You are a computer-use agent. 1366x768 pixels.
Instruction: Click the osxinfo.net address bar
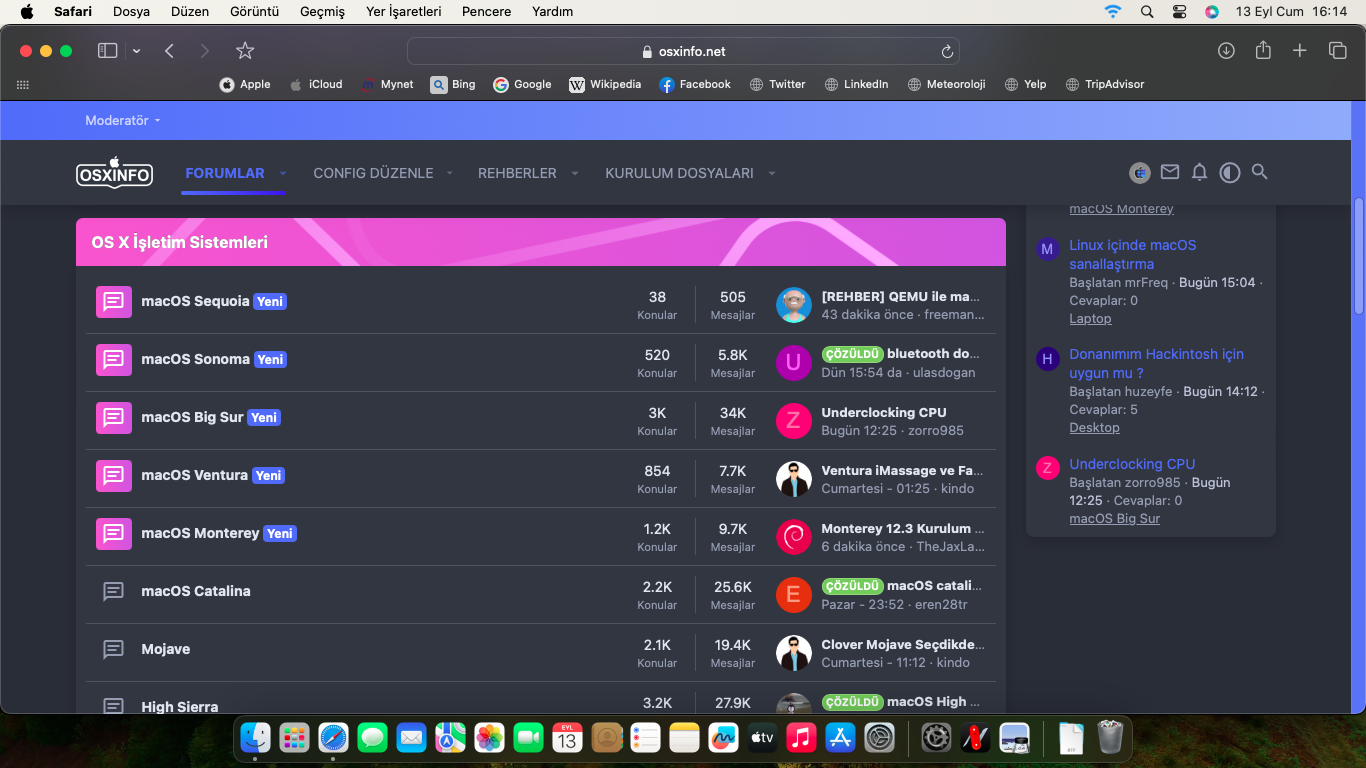tap(683, 51)
